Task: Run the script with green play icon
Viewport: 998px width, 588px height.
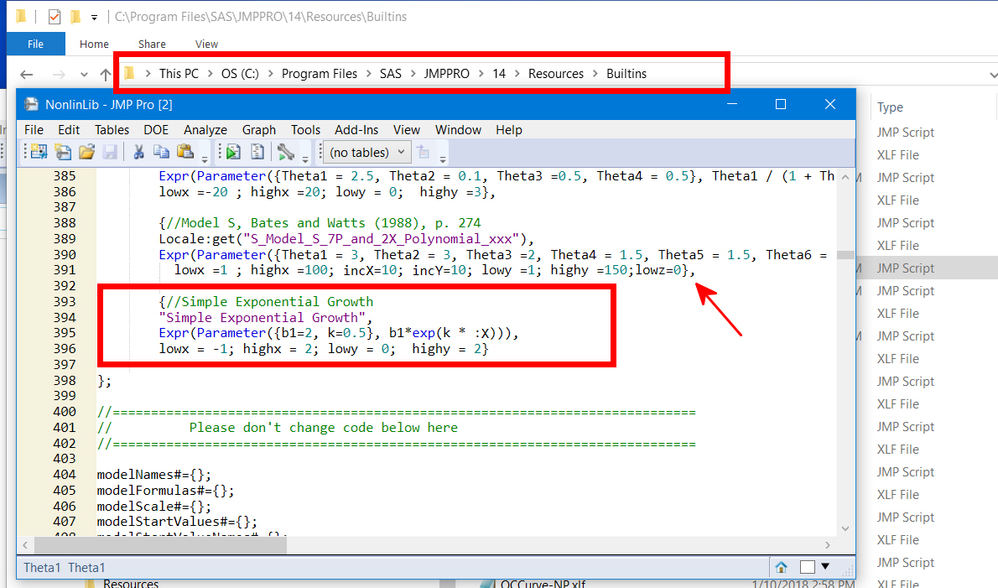Action: coord(234,152)
